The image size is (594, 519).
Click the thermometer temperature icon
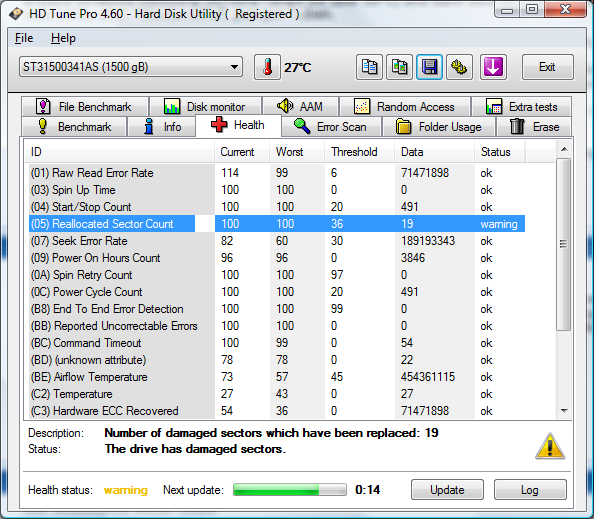click(267, 67)
